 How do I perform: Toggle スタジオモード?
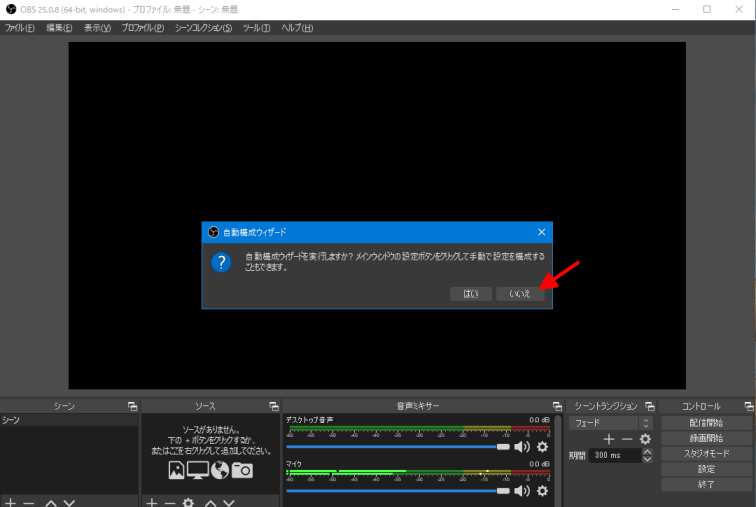pos(706,454)
